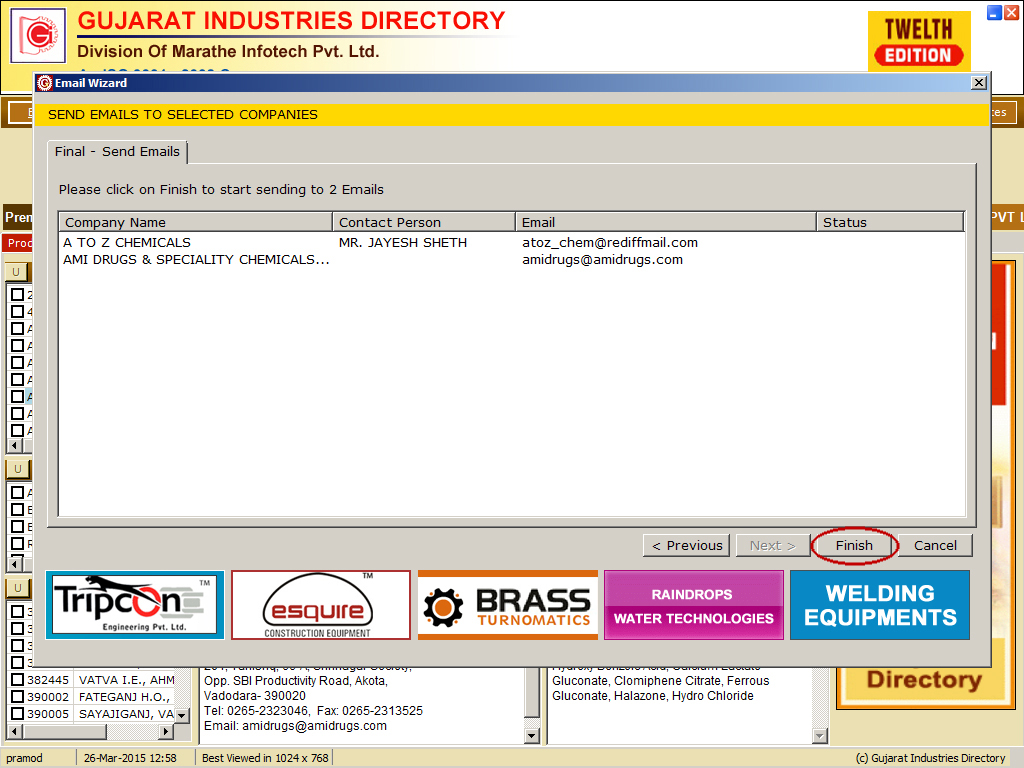Click the Contact Person column header
This screenshot has height=768, width=1024.
tap(424, 222)
